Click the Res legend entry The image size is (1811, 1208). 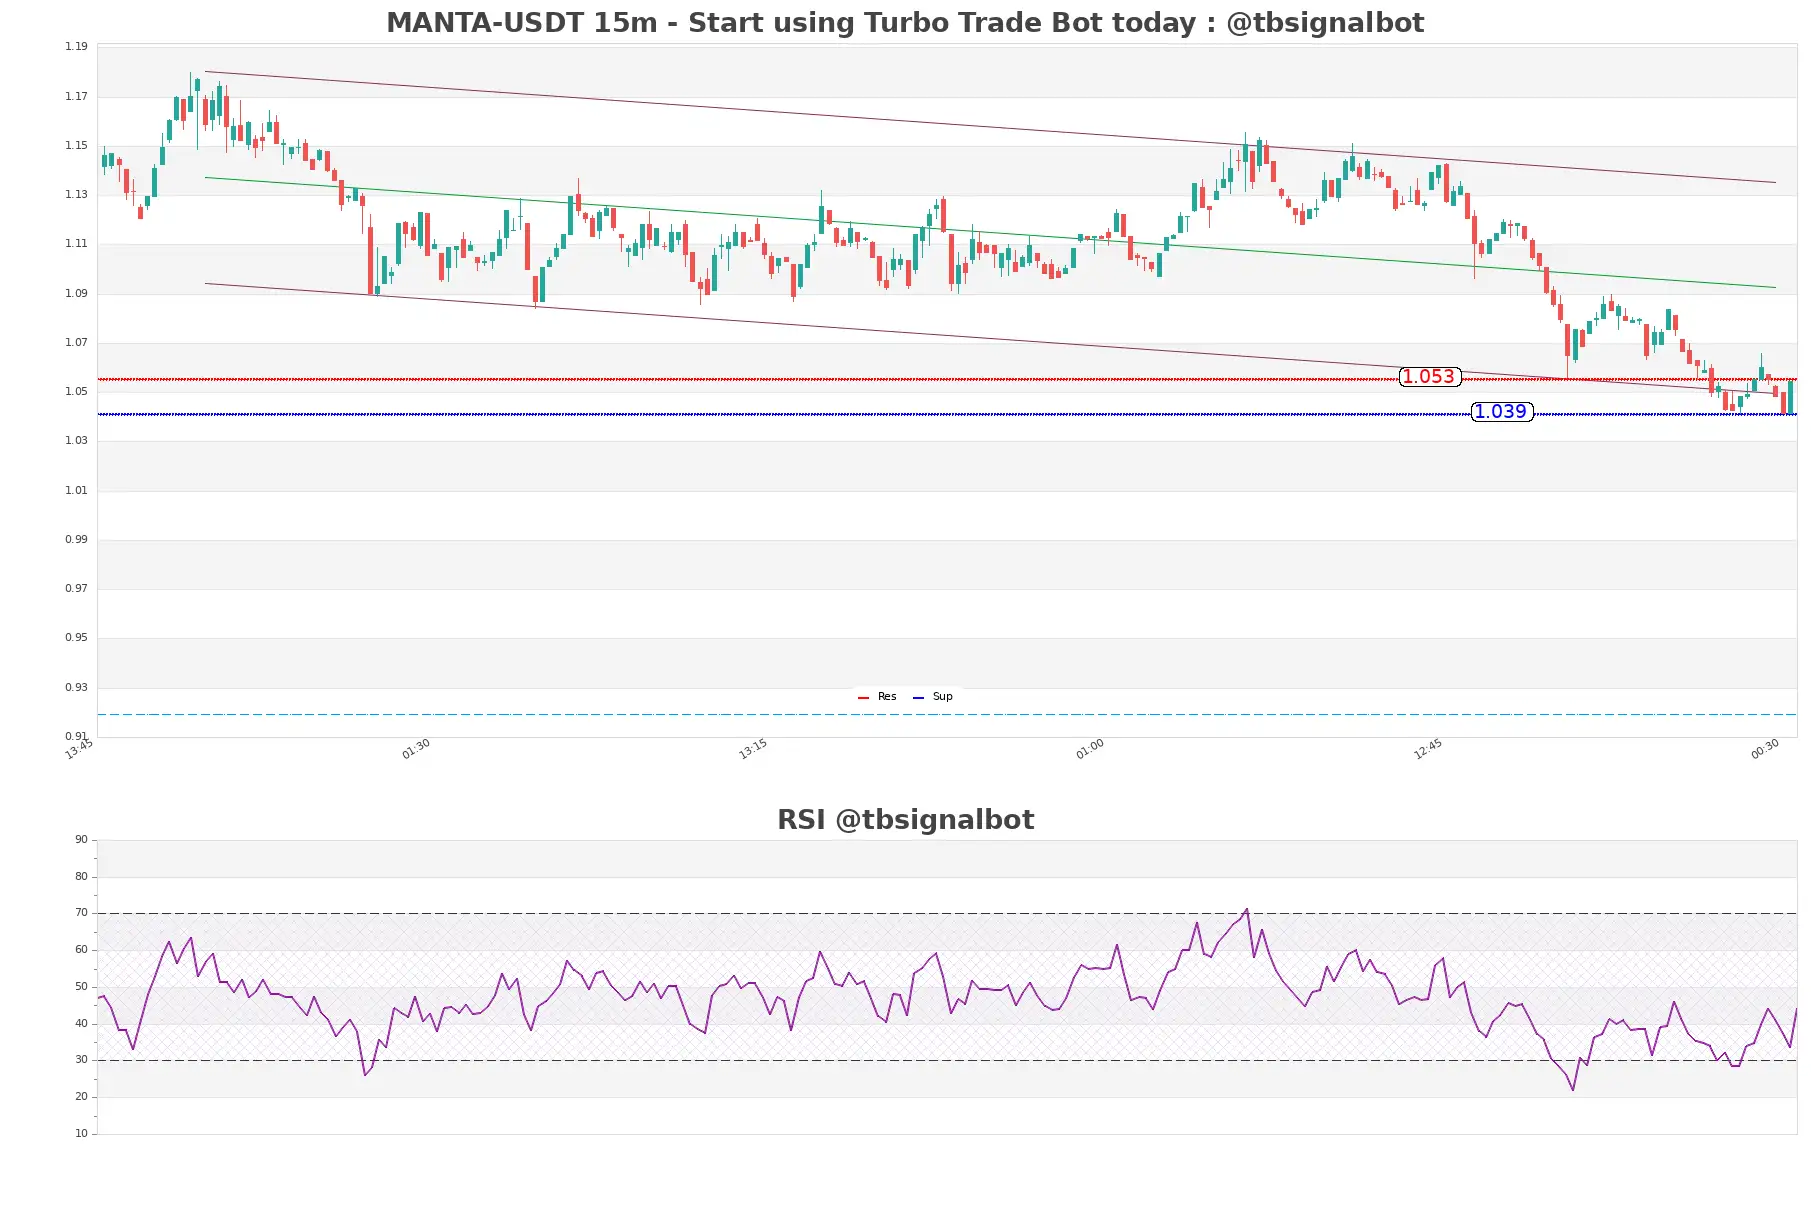pyautogui.click(x=877, y=697)
